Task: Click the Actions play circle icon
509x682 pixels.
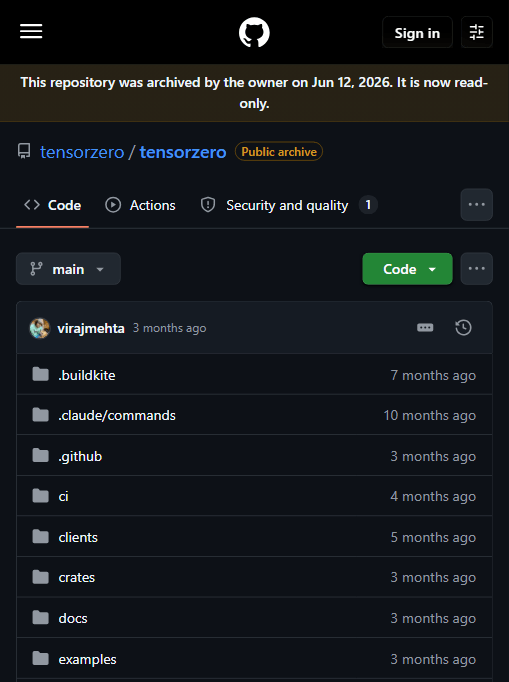Action: 113,205
